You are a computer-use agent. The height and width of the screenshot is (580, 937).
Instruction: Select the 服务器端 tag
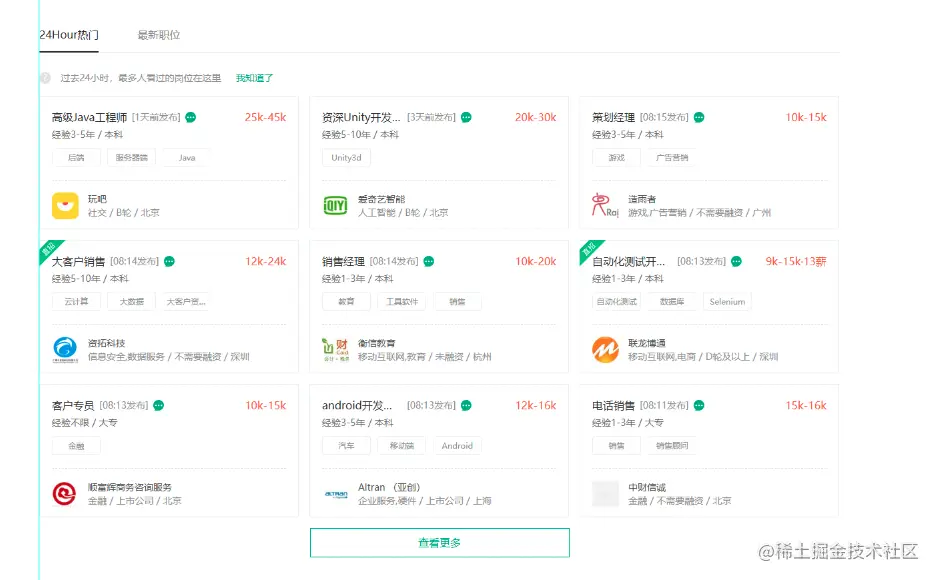pos(131,158)
